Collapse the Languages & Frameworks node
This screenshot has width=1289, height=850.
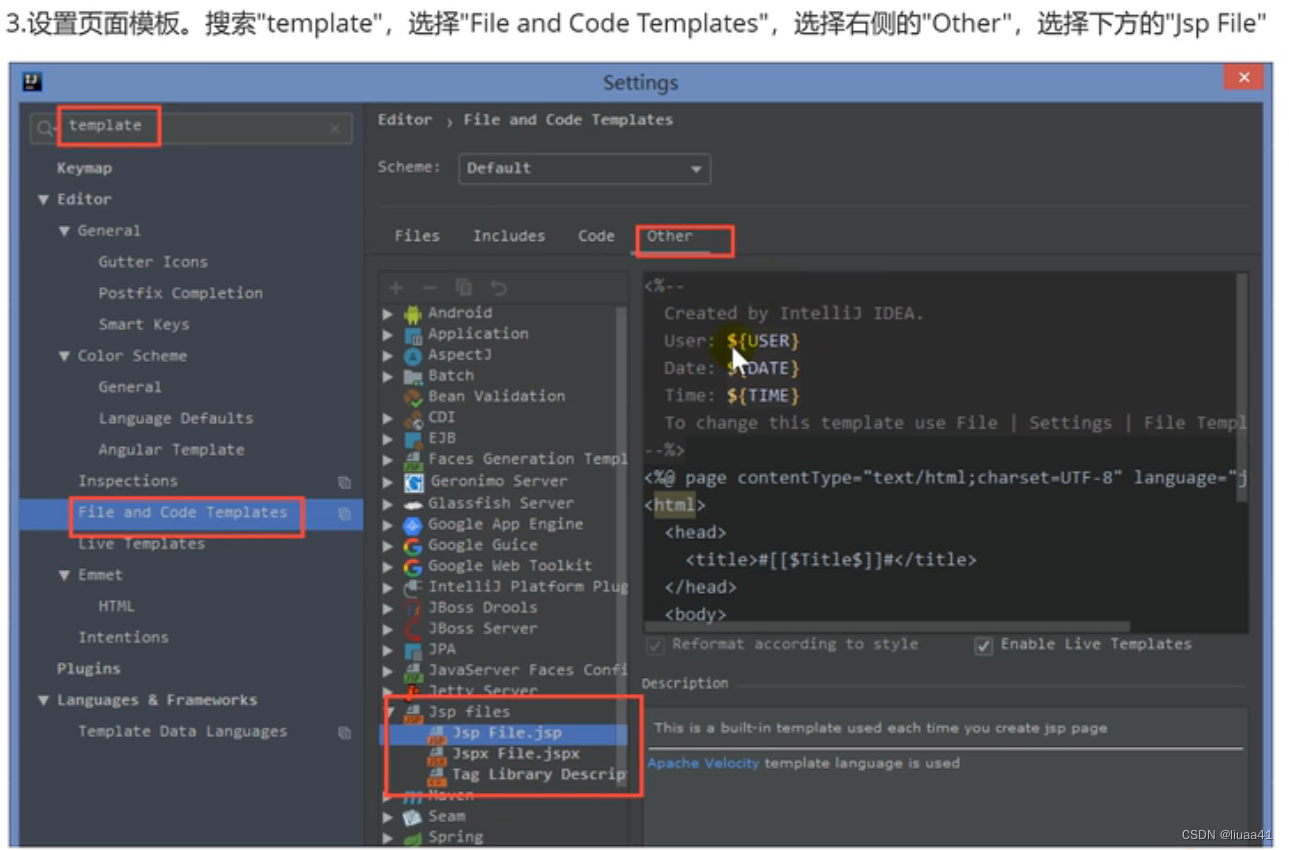(x=43, y=701)
